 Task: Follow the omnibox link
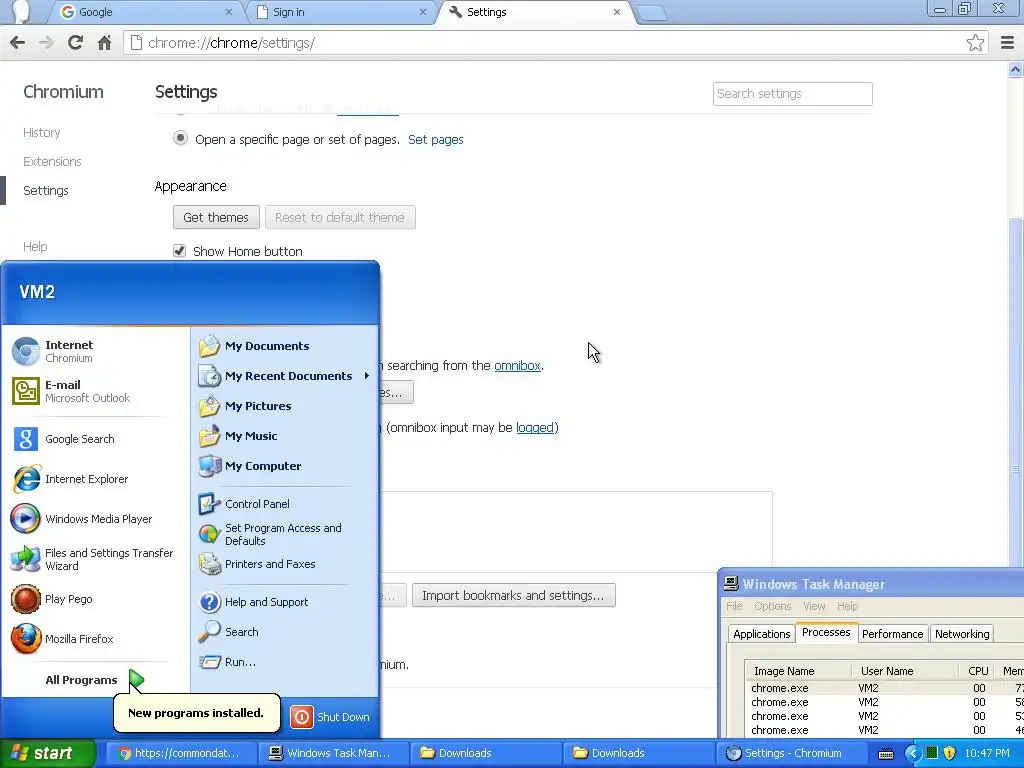(x=517, y=366)
